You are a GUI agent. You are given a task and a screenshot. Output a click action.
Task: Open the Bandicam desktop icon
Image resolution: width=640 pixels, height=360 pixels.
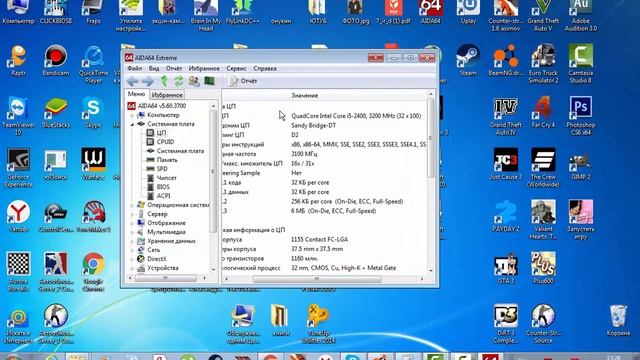(x=56, y=60)
